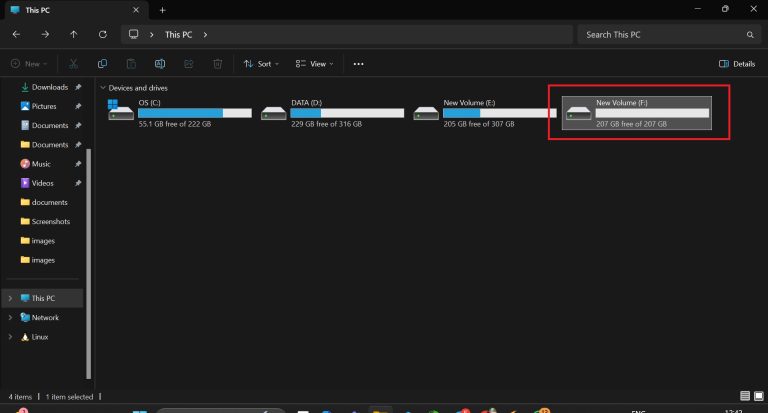Click the search magnifier icon
This screenshot has width=768, height=413.
pyautogui.click(x=750, y=35)
